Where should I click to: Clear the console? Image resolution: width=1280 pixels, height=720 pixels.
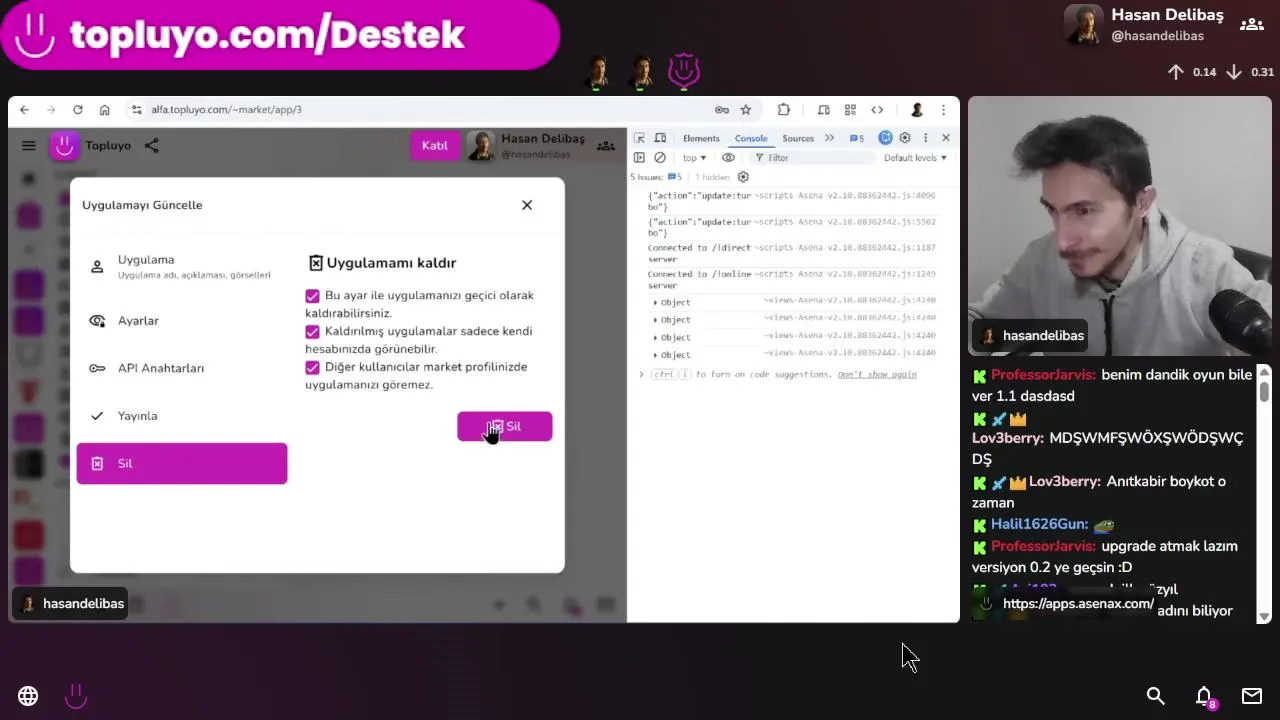click(x=660, y=158)
